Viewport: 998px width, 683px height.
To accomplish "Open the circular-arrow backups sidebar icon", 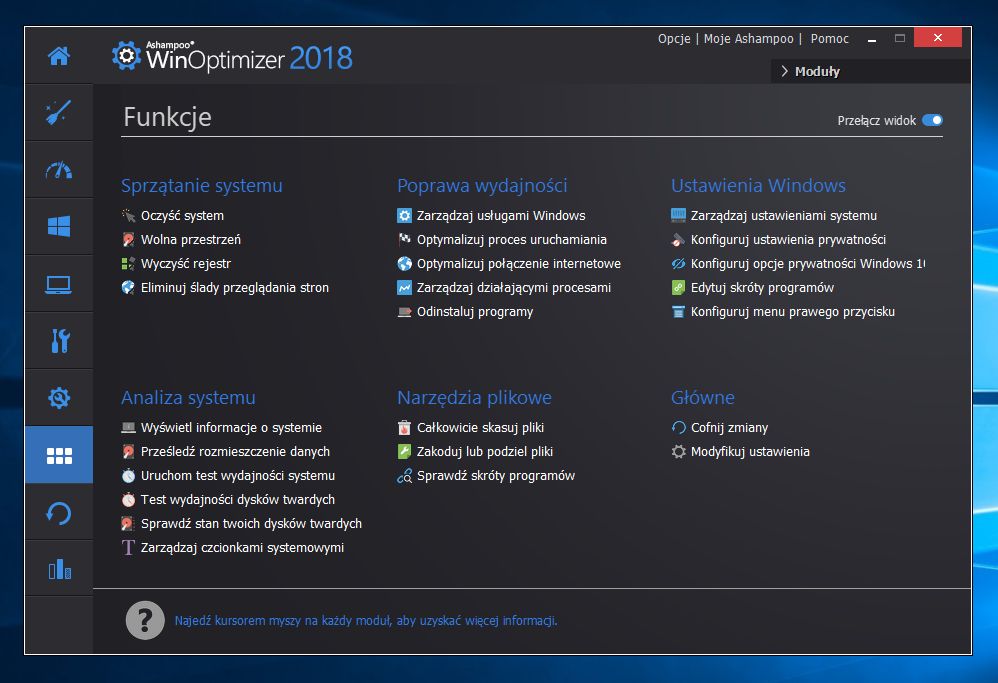I will (59, 513).
